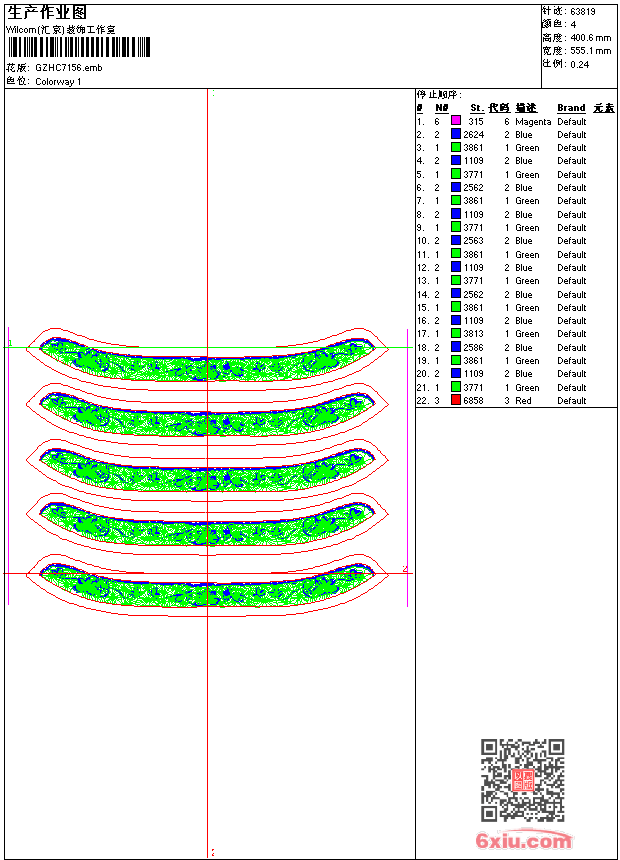The image size is (620, 860).
Task: Click the file name GZHC7156.emb
Action: pyautogui.click(x=69, y=68)
